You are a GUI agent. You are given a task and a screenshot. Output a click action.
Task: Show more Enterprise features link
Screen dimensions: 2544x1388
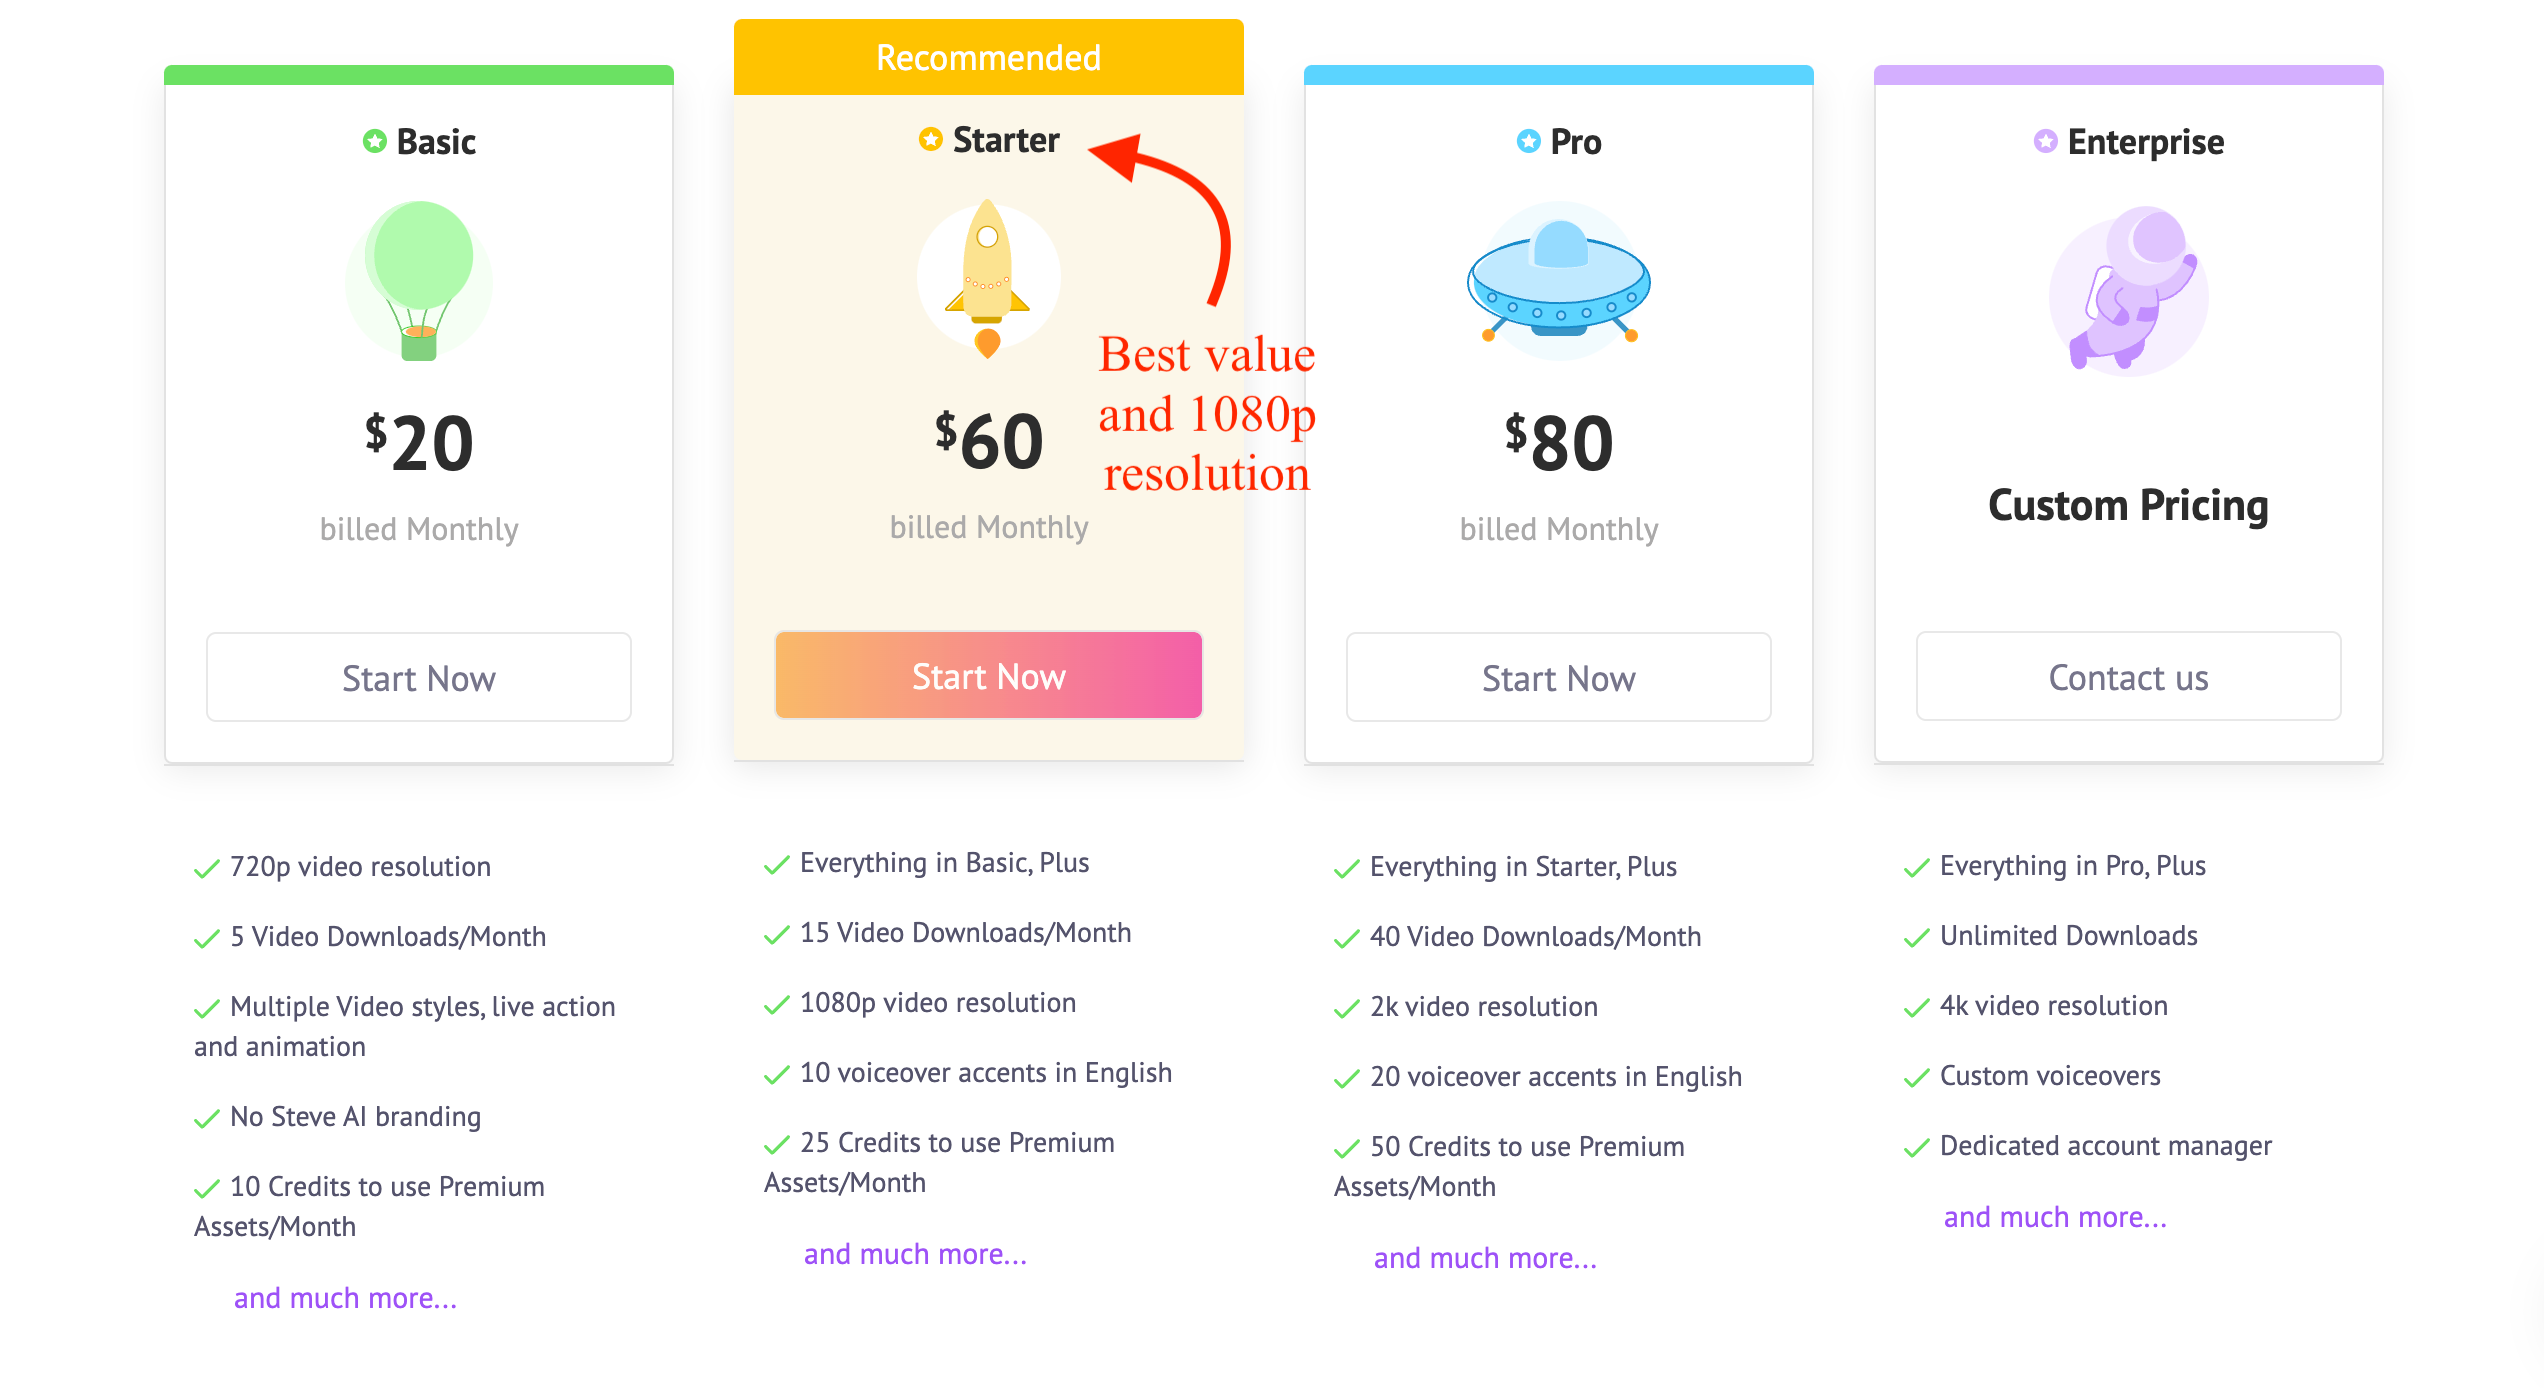click(x=2055, y=1216)
